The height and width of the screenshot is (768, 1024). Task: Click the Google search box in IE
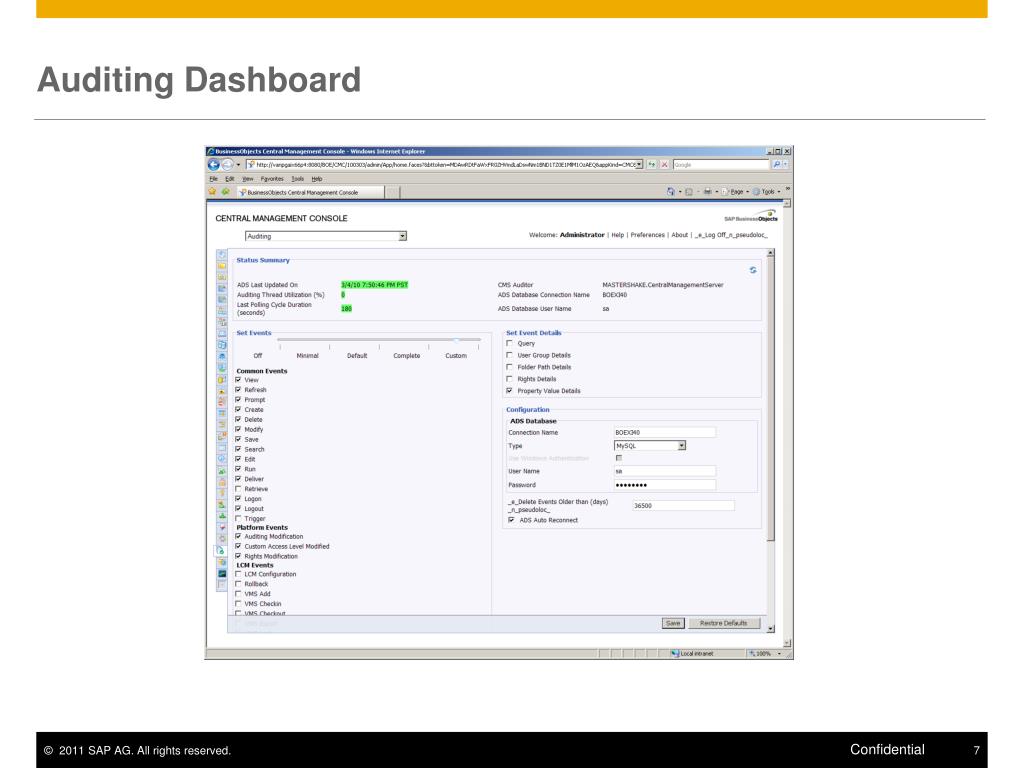pos(721,165)
